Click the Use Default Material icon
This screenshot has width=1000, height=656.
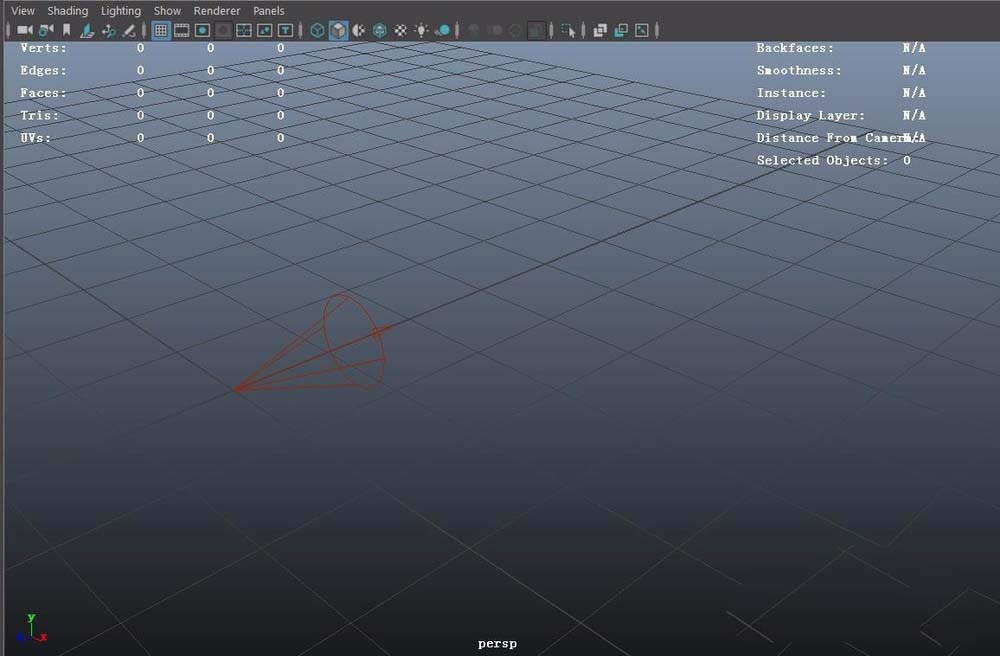(359, 30)
